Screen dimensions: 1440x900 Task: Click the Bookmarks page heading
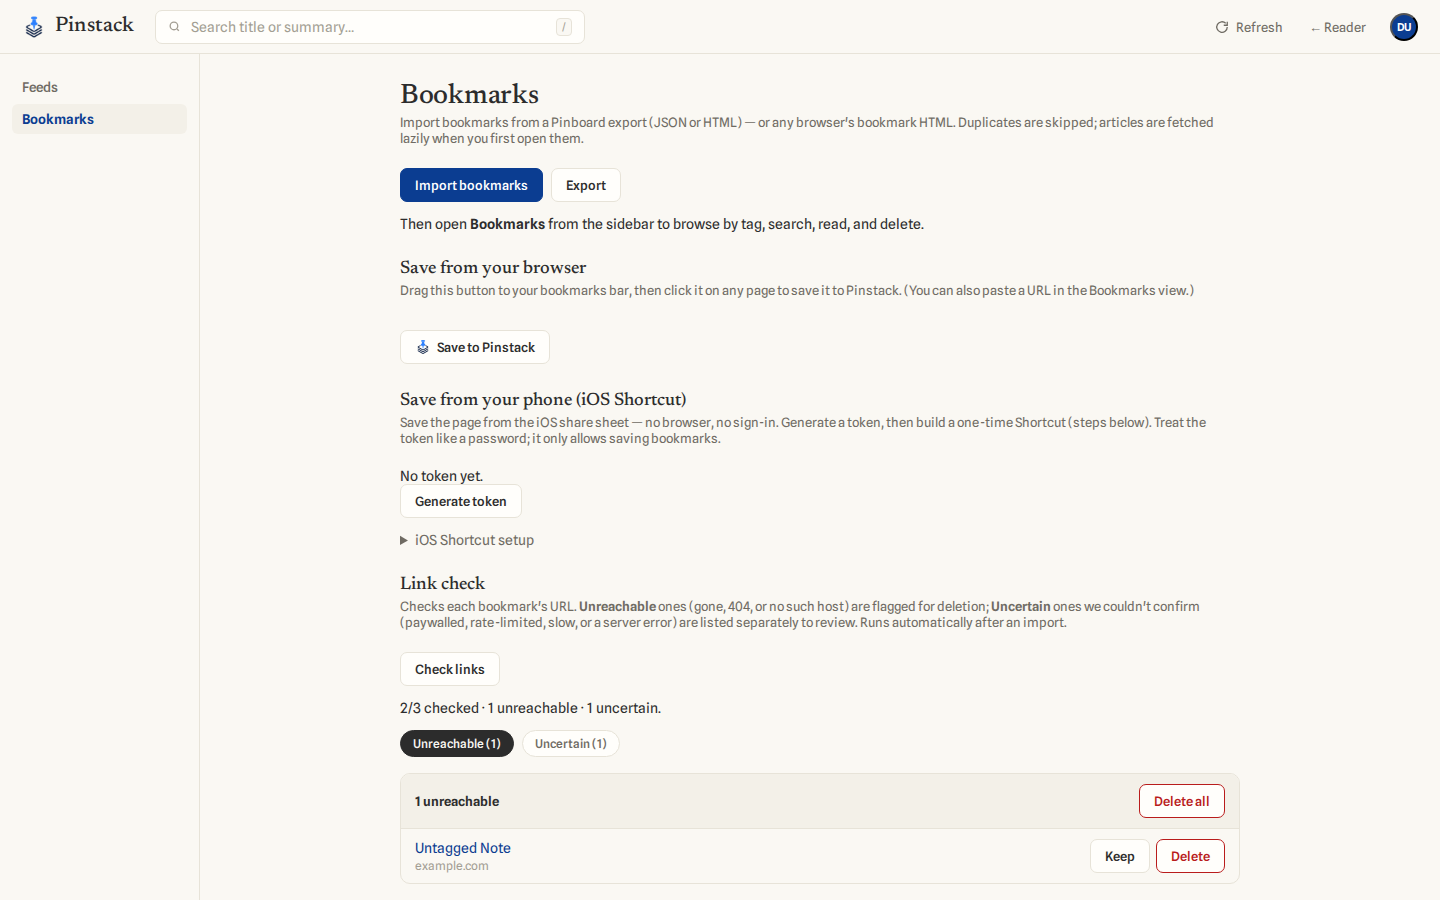click(x=470, y=94)
